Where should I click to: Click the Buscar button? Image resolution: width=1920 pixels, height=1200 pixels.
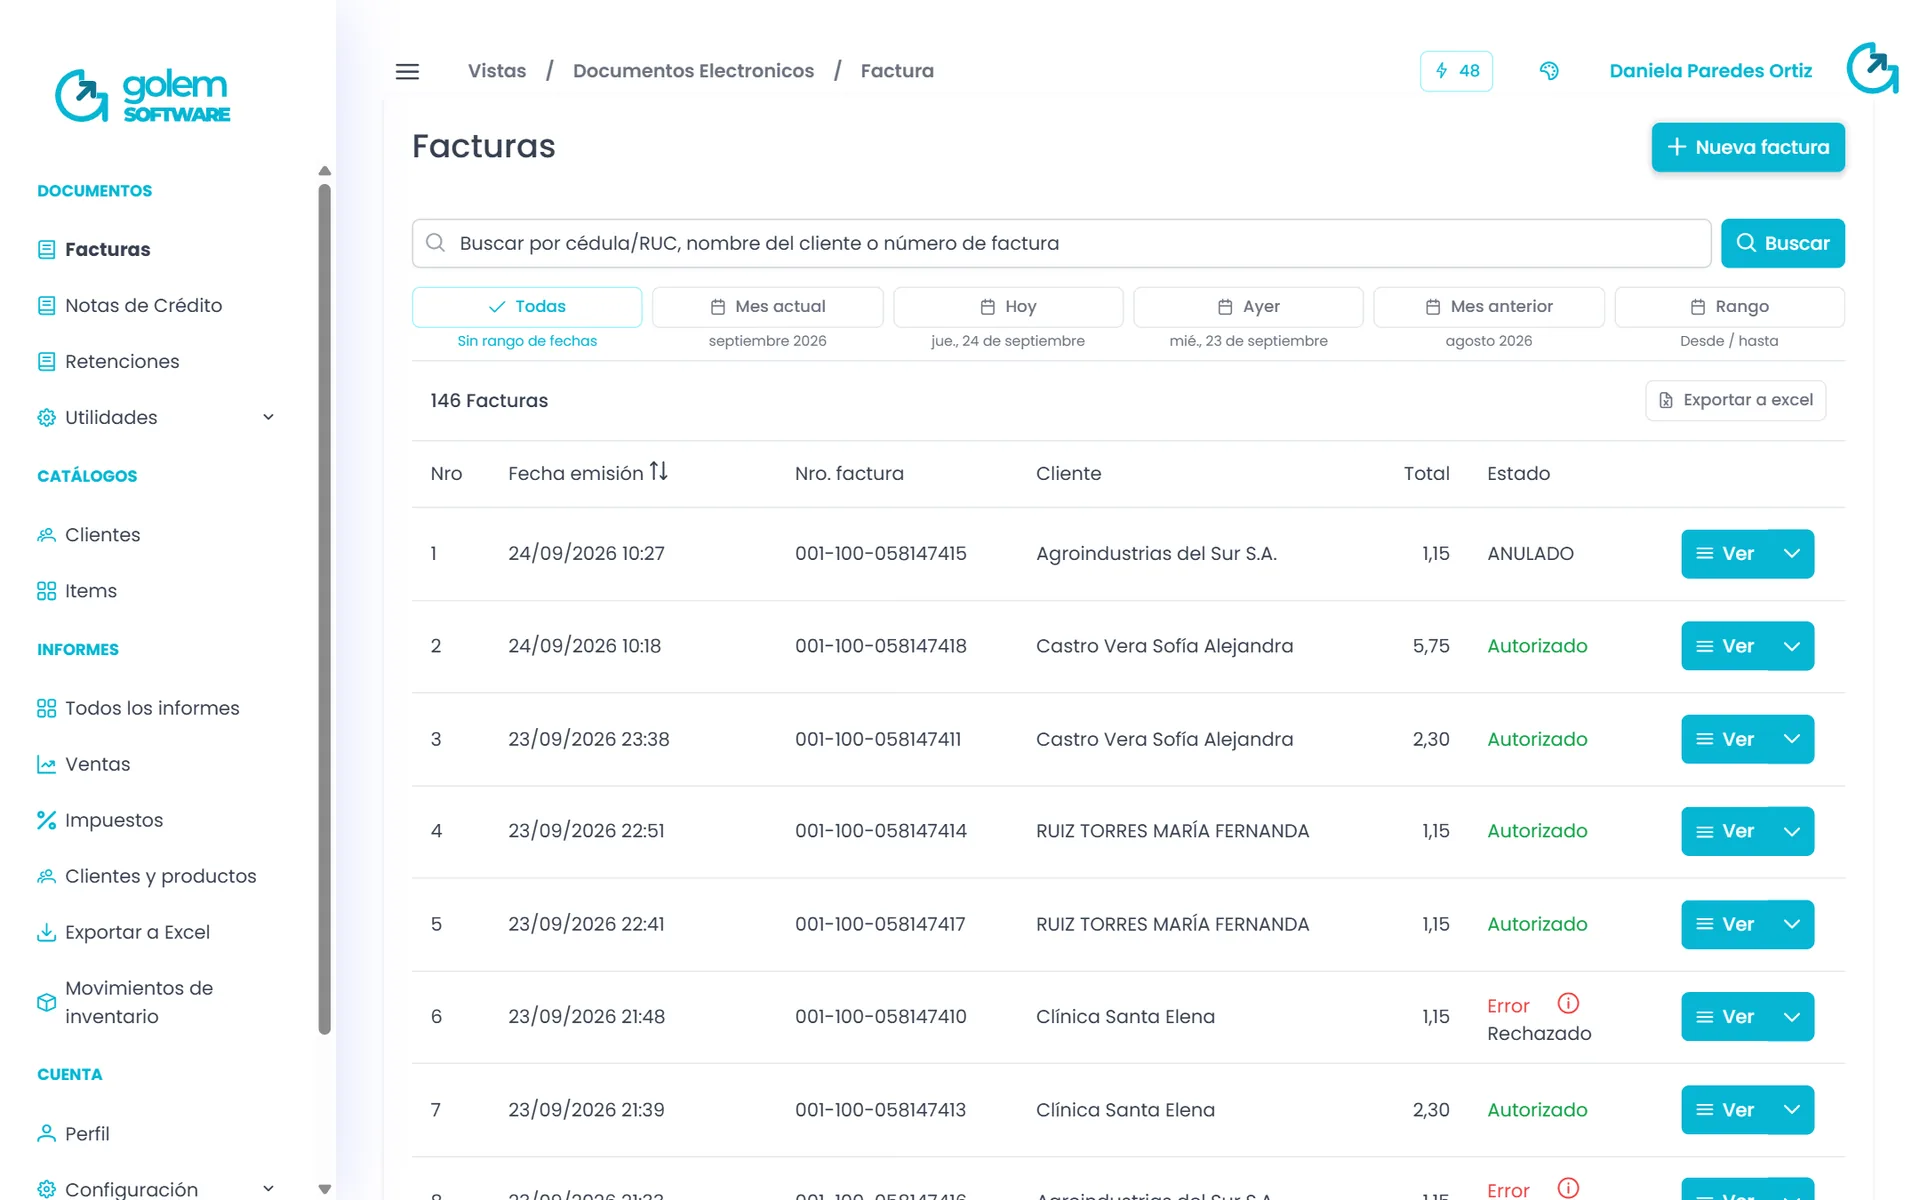pos(1783,243)
